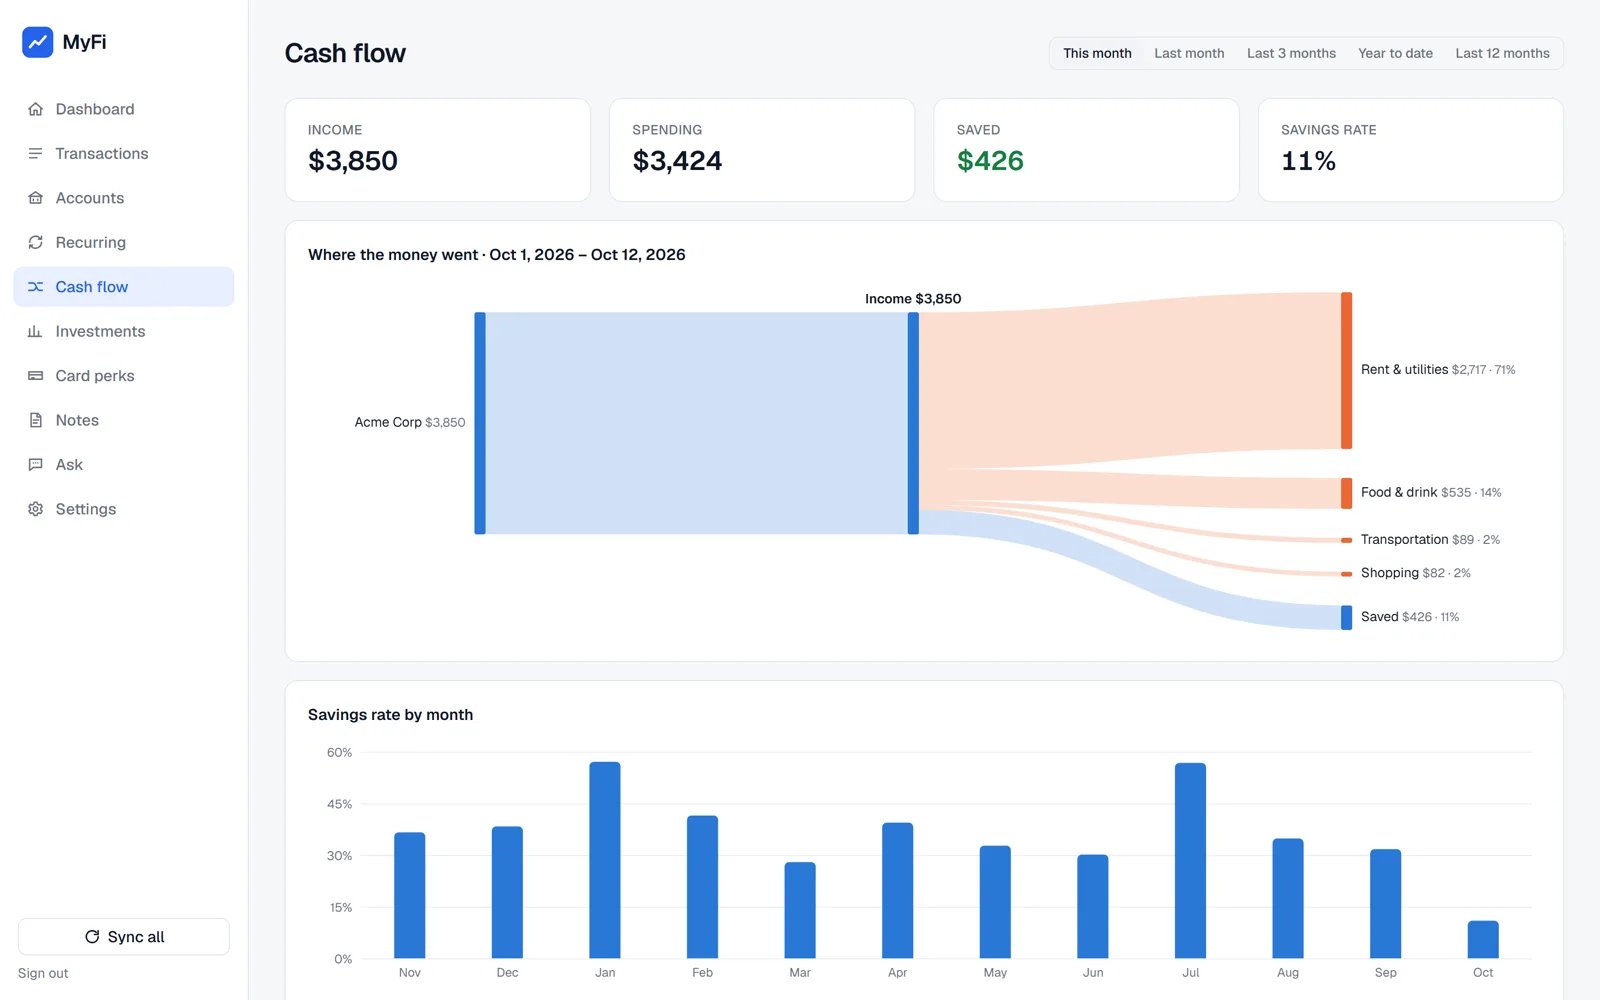Select the This month range tab
Image resolution: width=1600 pixels, height=1000 pixels.
pyautogui.click(x=1097, y=53)
